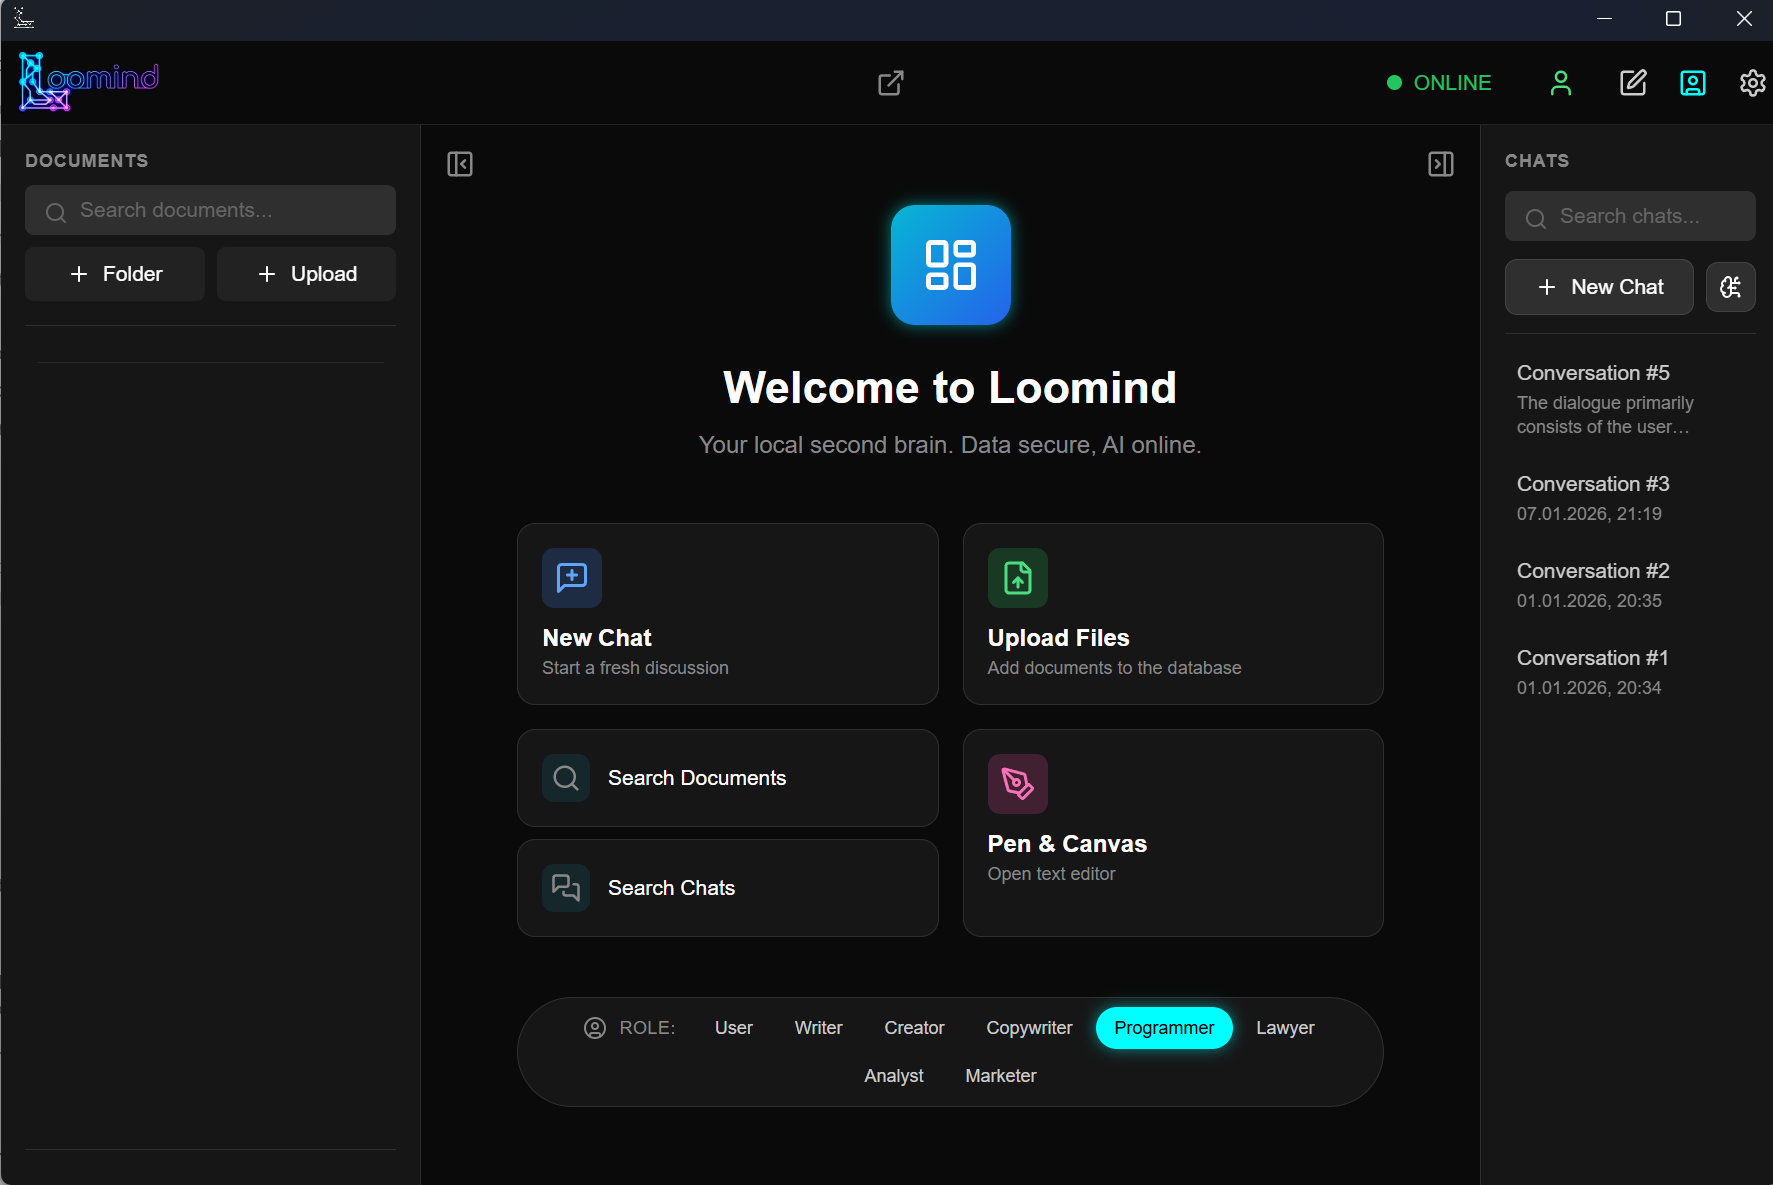Open the settings gear icon
The width and height of the screenshot is (1773, 1185).
click(1752, 83)
